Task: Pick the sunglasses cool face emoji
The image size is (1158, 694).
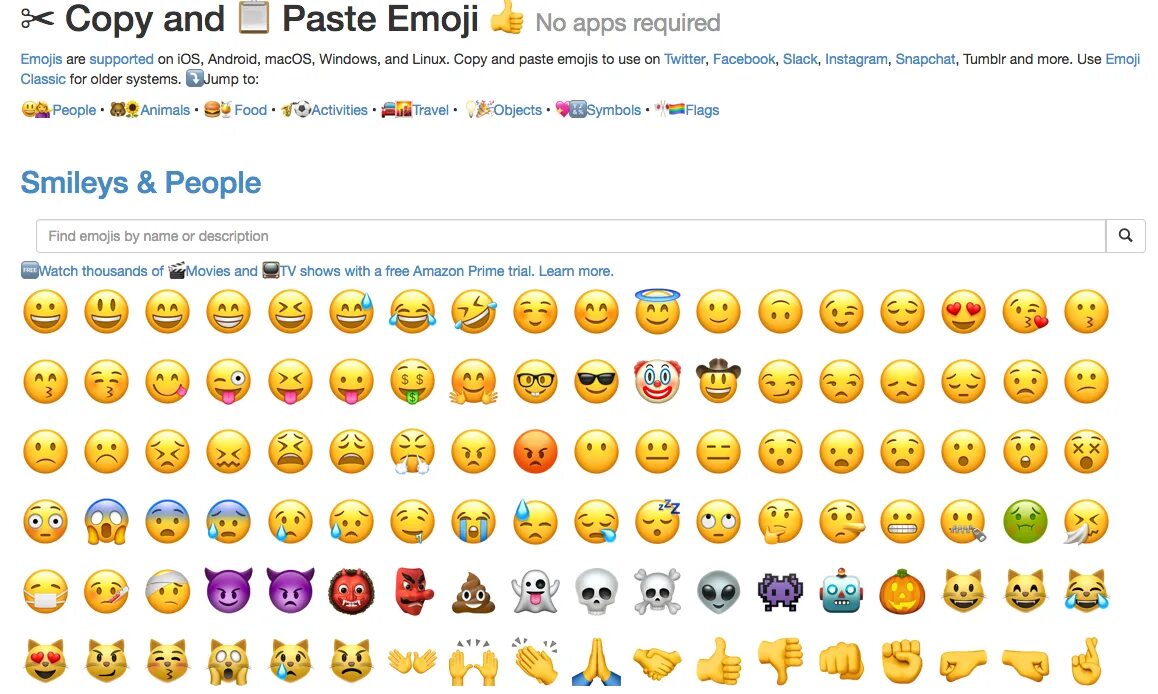Action: (x=596, y=381)
